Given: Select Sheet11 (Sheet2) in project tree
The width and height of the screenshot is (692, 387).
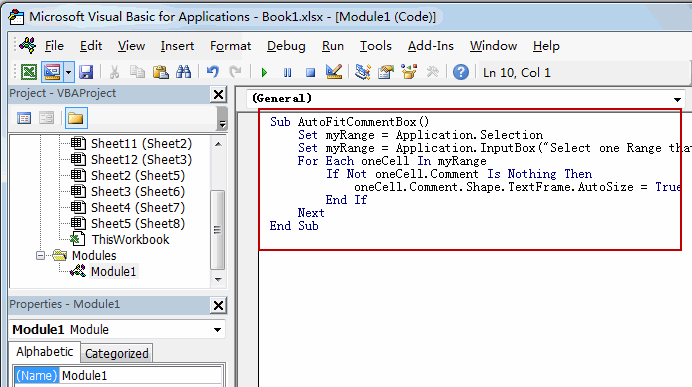Looking at the screenshot, I should (x=141, y=143).
